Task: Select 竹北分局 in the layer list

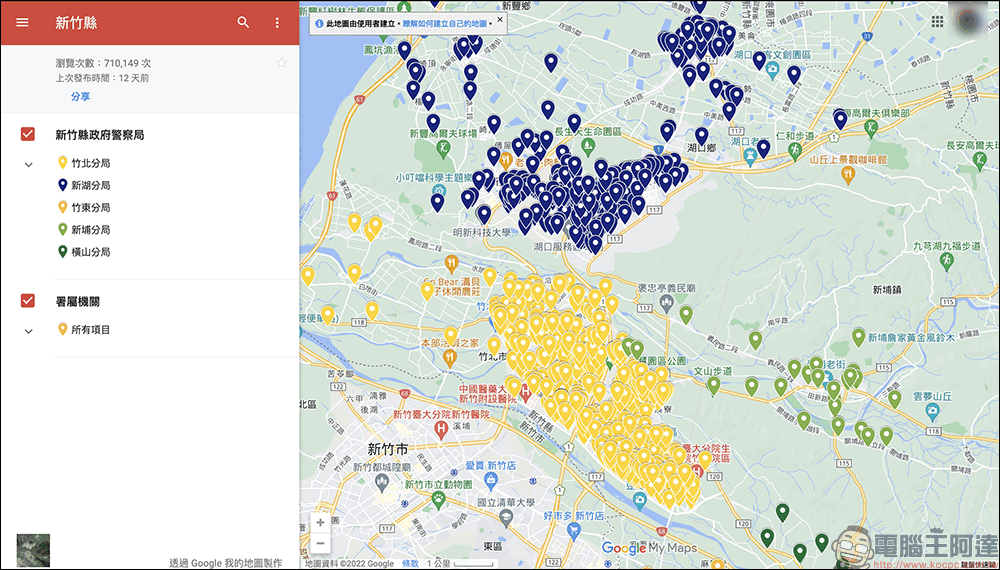Action: pyautogui.click(x=90, y=163)
